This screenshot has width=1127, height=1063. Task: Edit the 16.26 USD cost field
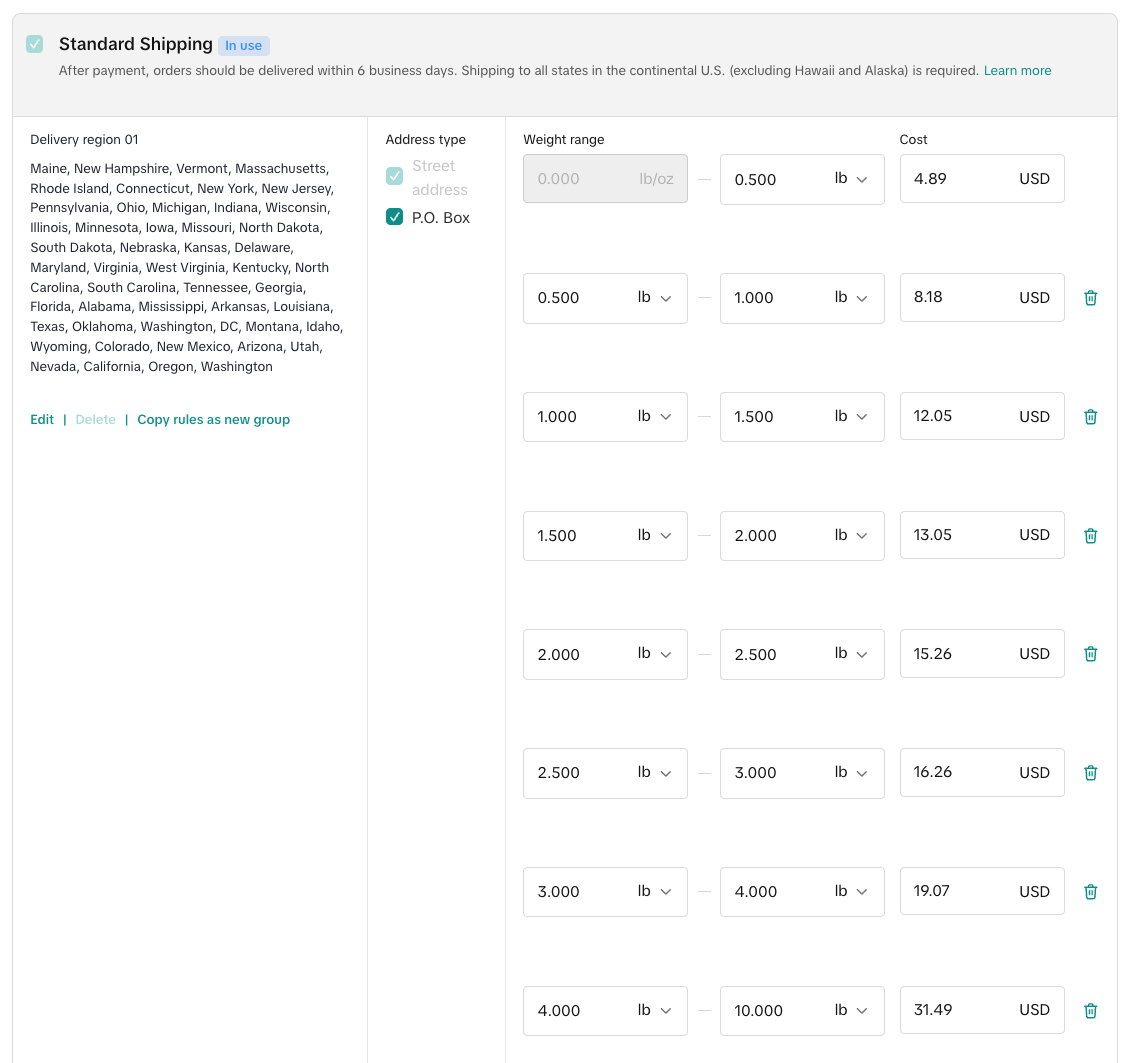click(982, 773)
